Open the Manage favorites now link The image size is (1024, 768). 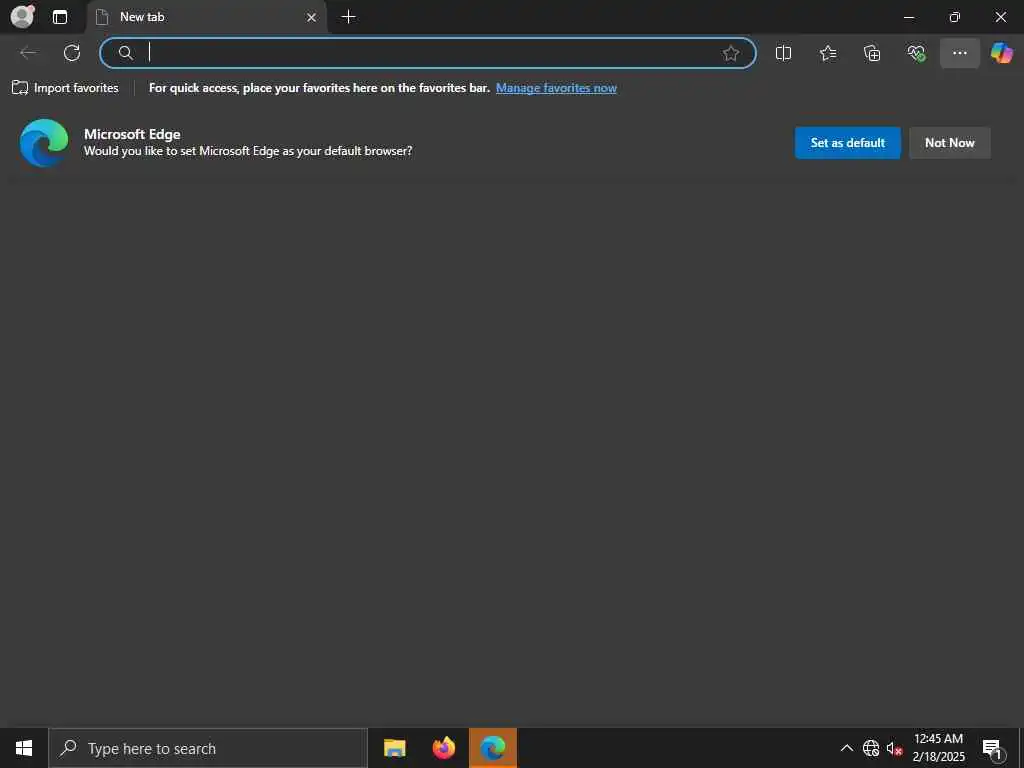556,88
